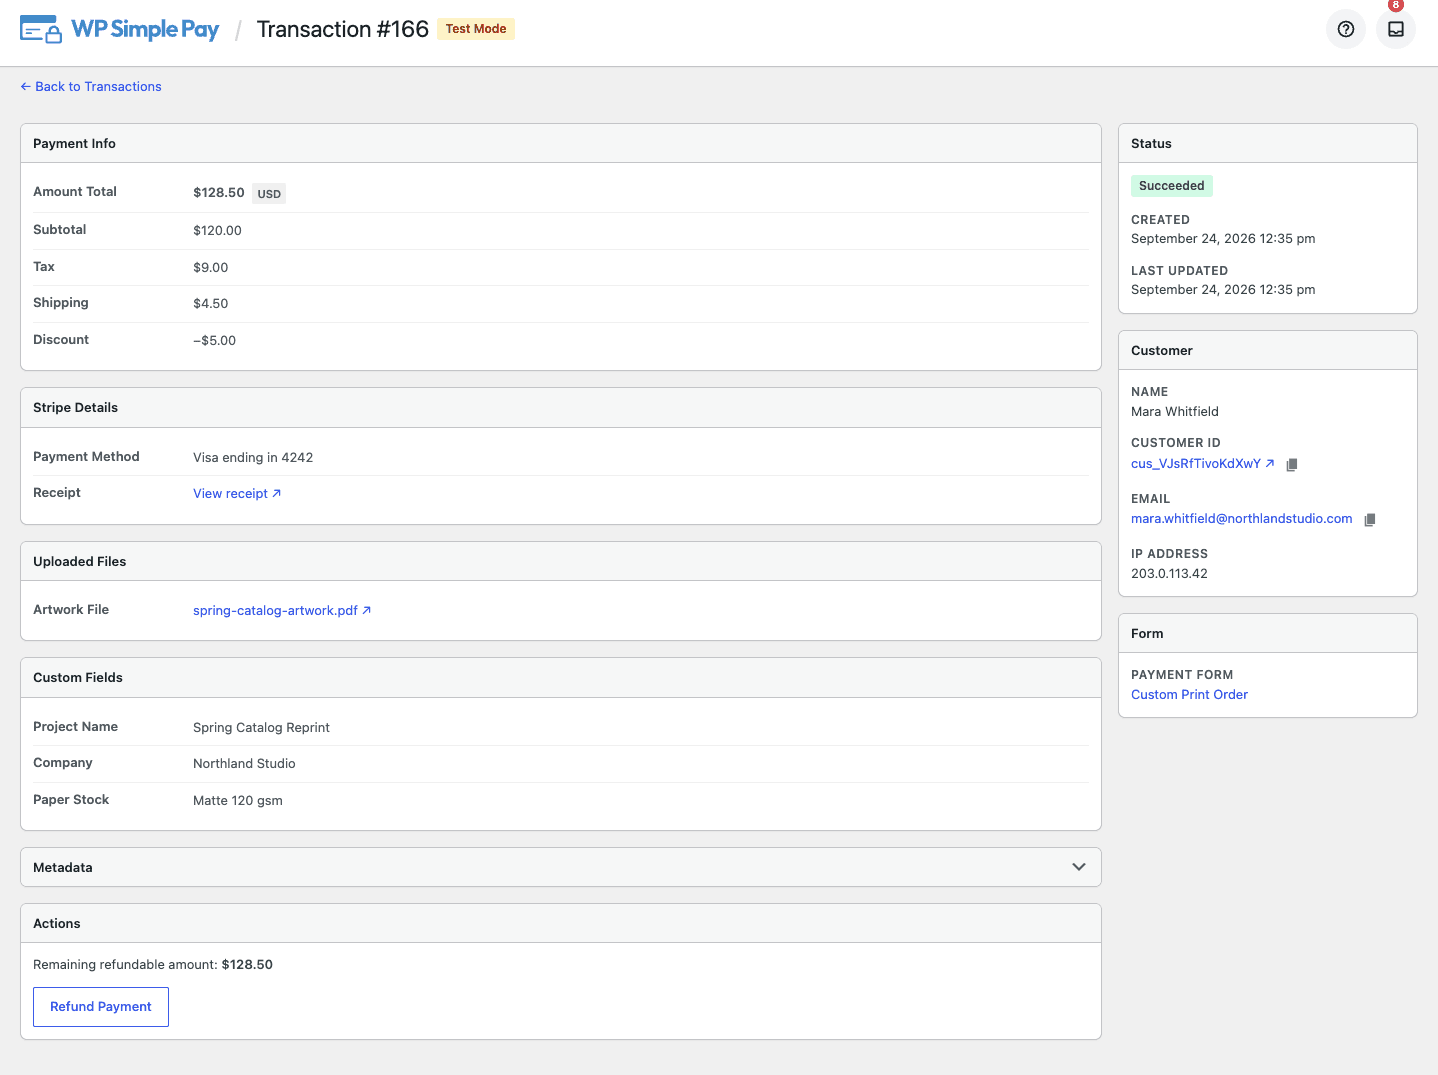Click the Payment Method label
1438x1075 pixels.
point(86,457)
